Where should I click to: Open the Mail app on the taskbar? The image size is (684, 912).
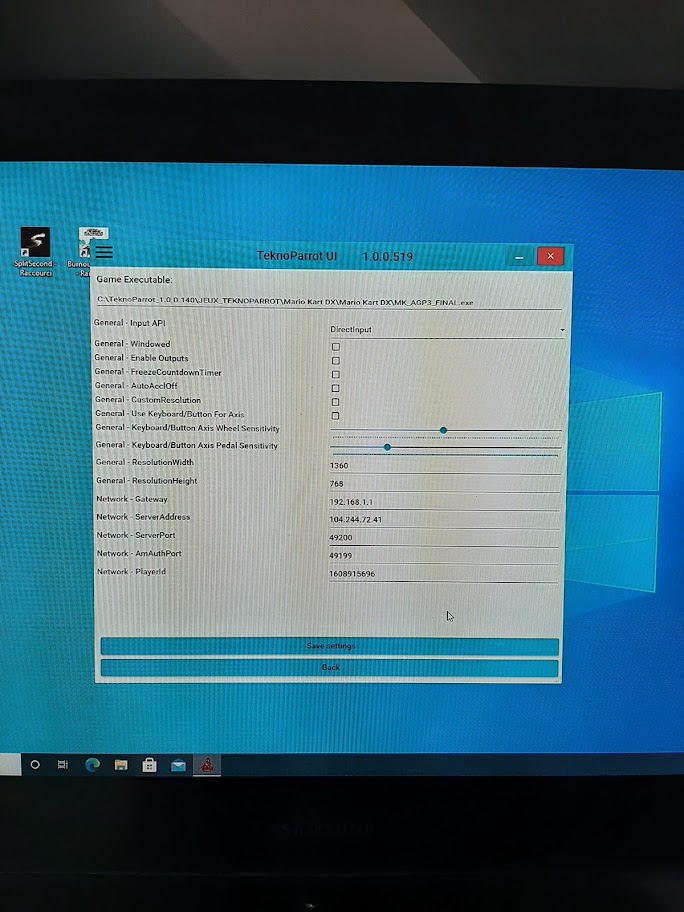[x=177, y=765]
